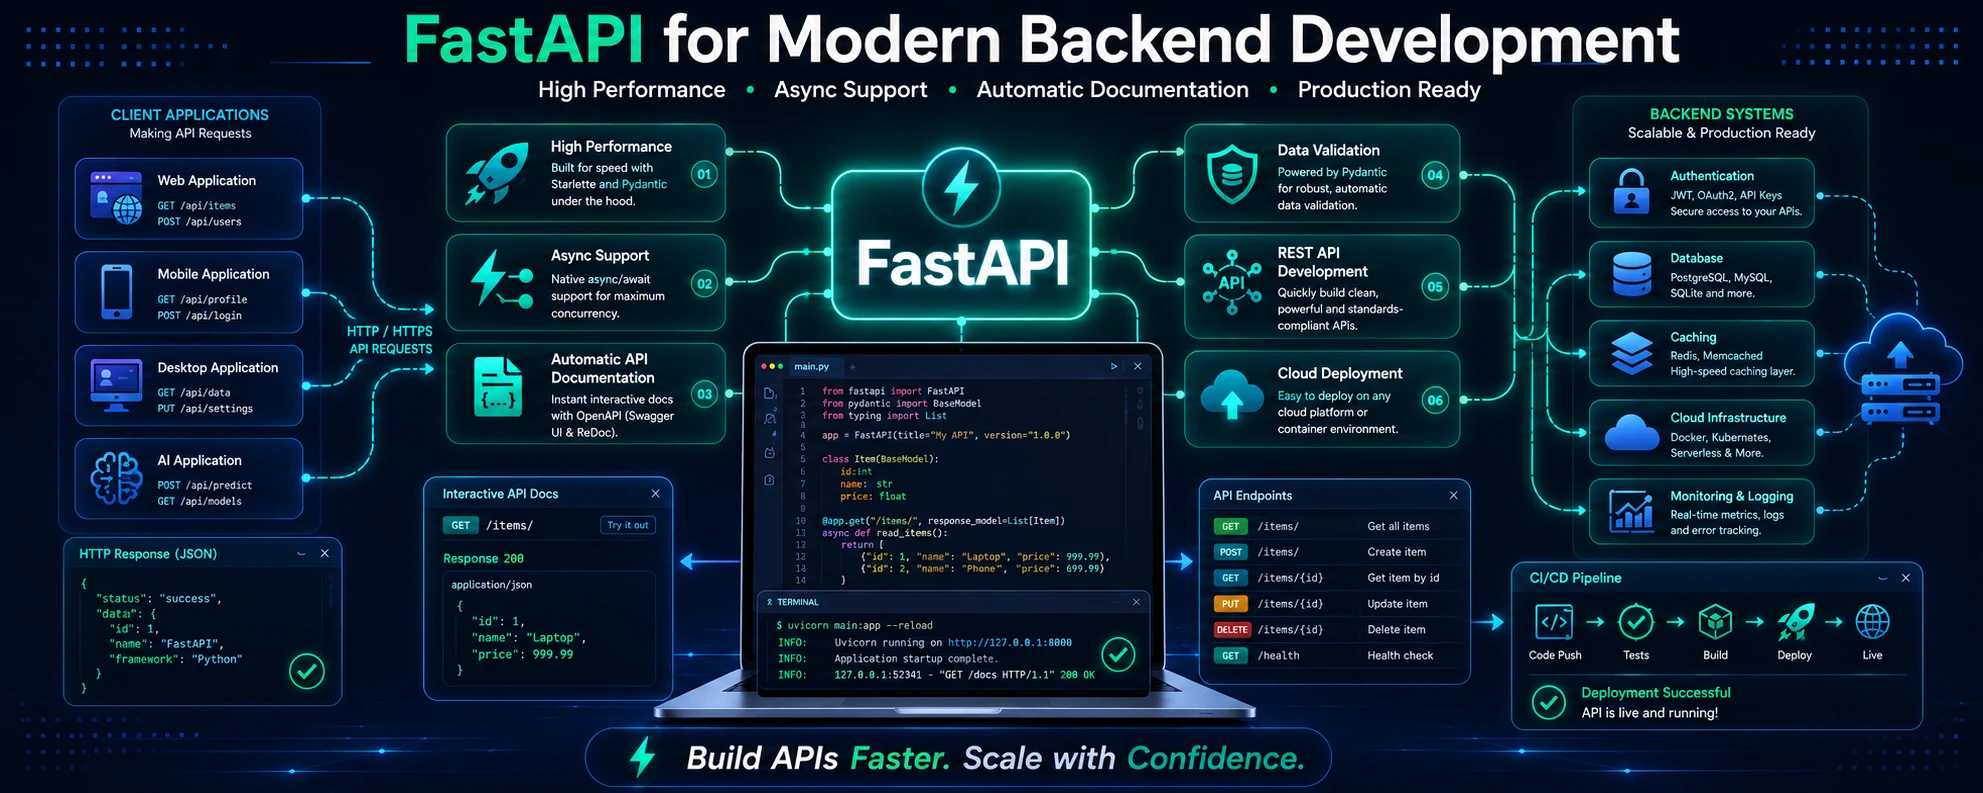This screenshot has width=1983, height=793.
Task: Click the 06 badge on Cloud Deployment card
Action: click(1435, 401)
